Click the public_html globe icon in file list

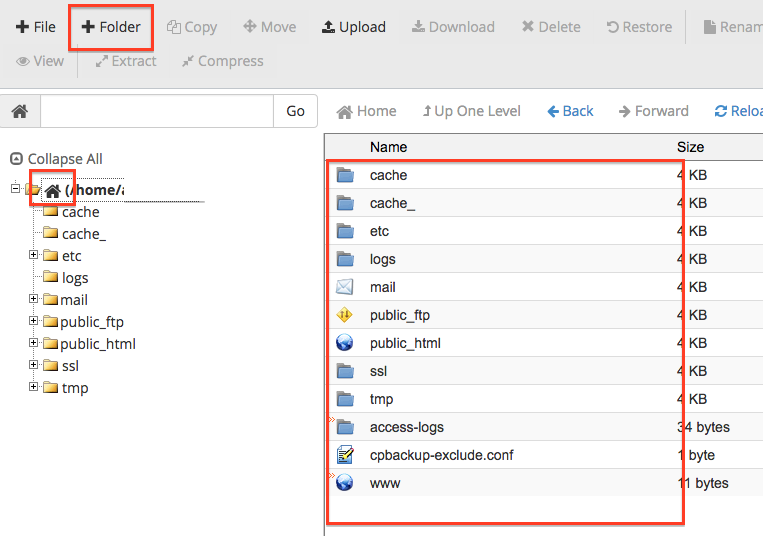(x=346, y=343)
